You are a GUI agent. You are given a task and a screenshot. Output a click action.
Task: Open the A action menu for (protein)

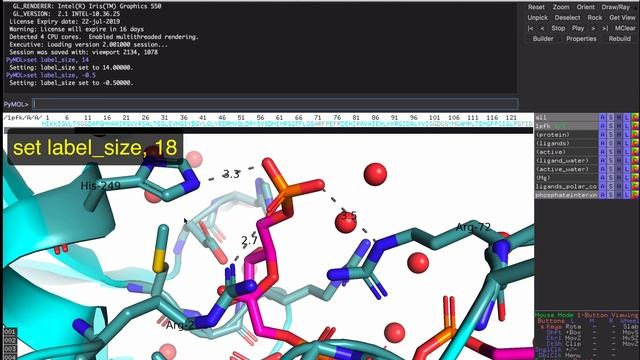(x=602, y=135)
